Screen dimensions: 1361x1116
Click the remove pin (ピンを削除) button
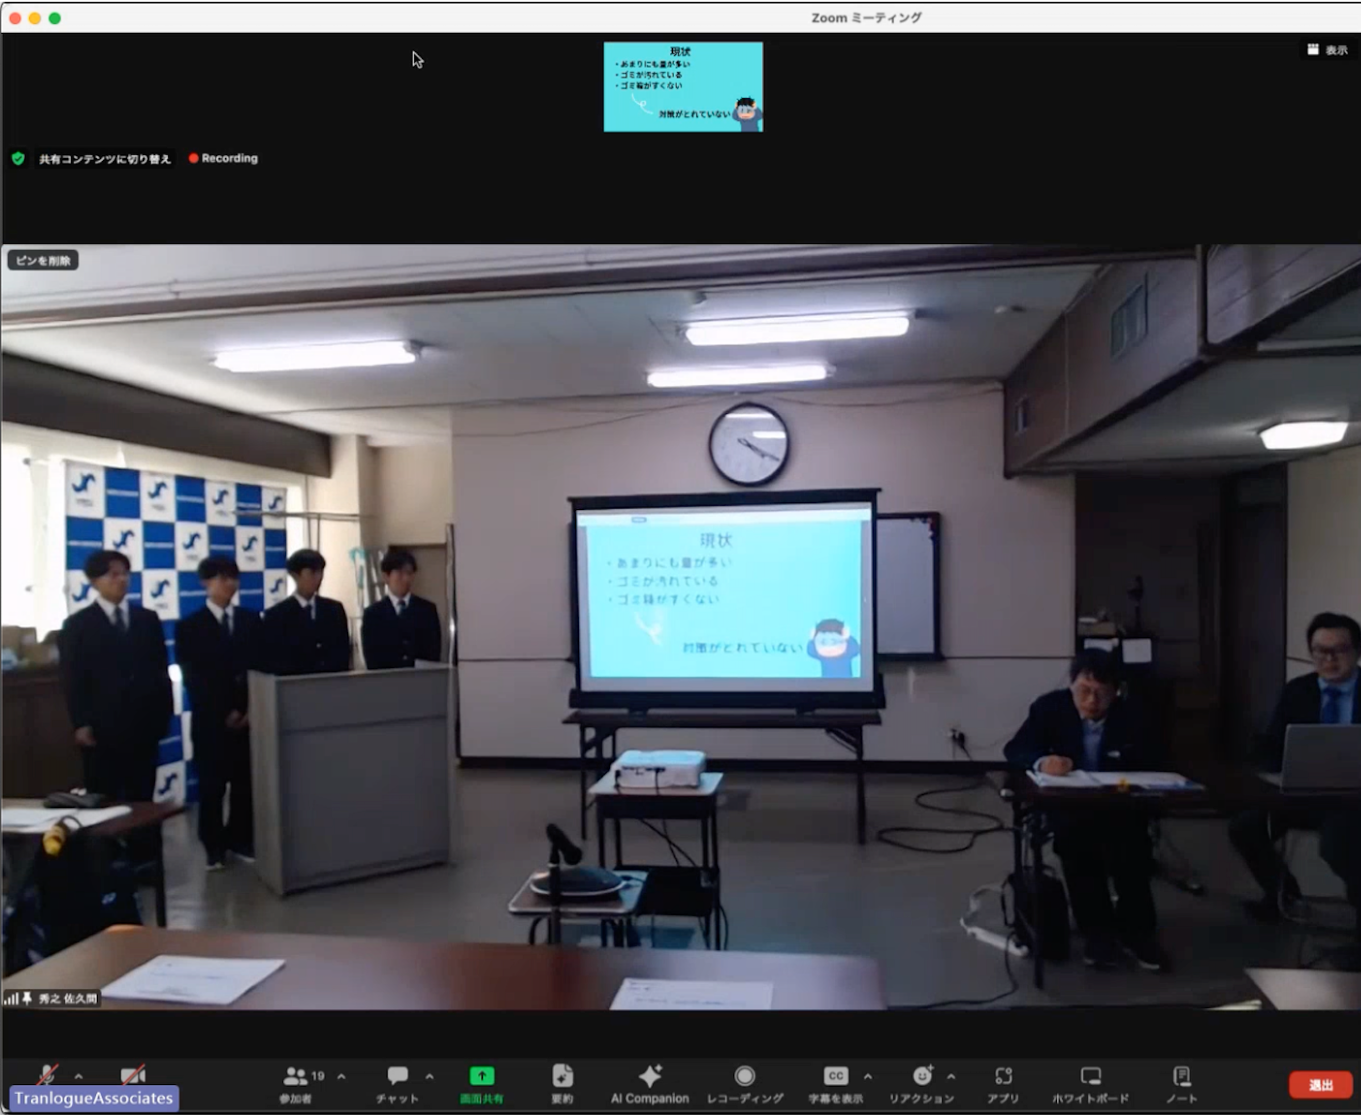pyautogui.click(x=43, y=261)
